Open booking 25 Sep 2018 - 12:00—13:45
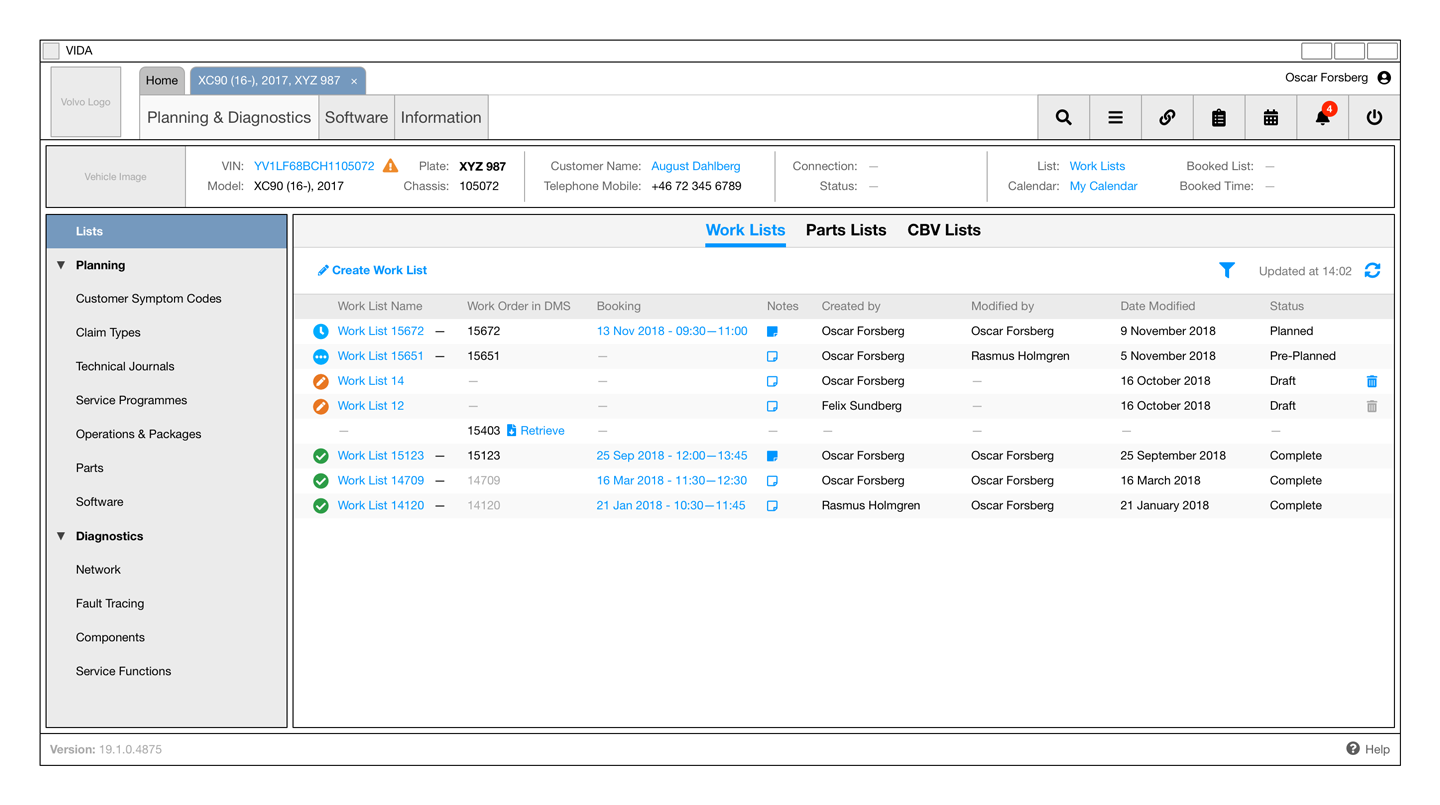The image size is (1440, 805). [672, 456]
